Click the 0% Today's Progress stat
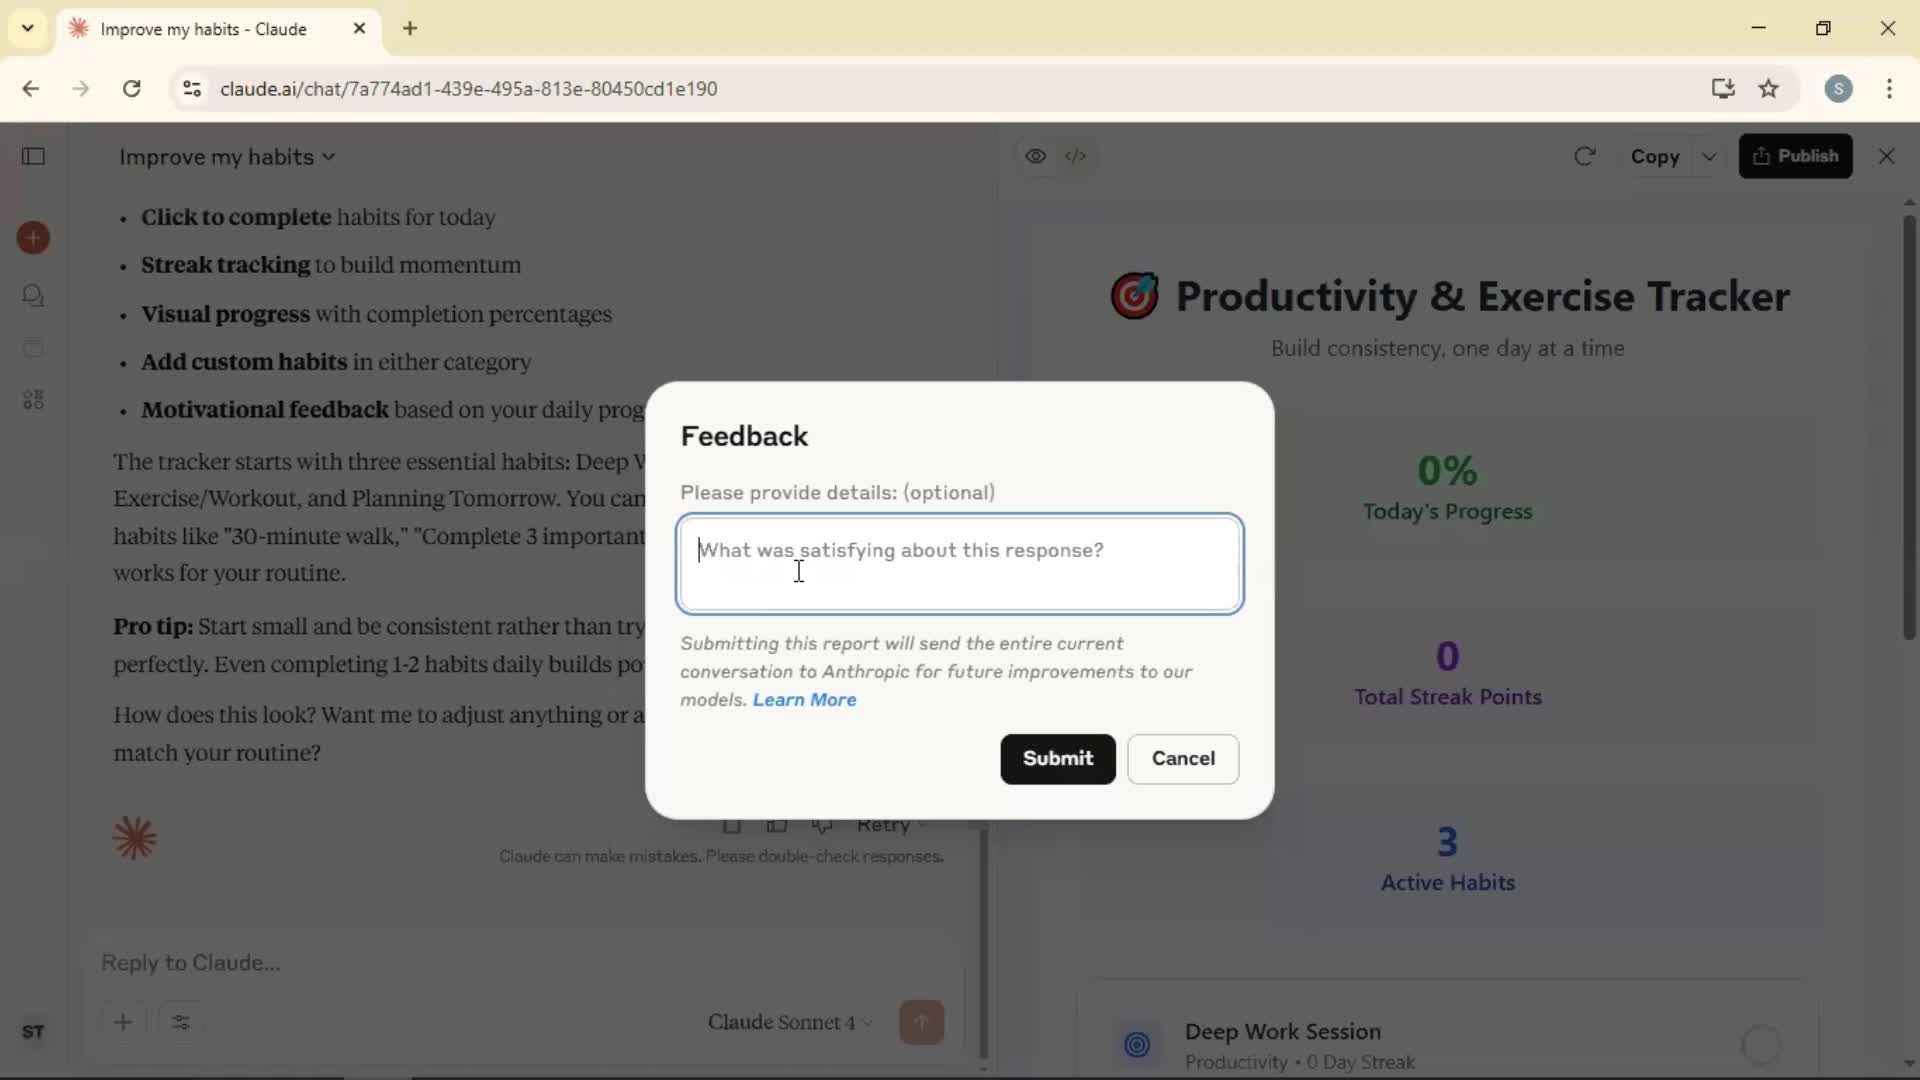Screen dimensions: 1920x1080 (1447, 487)
